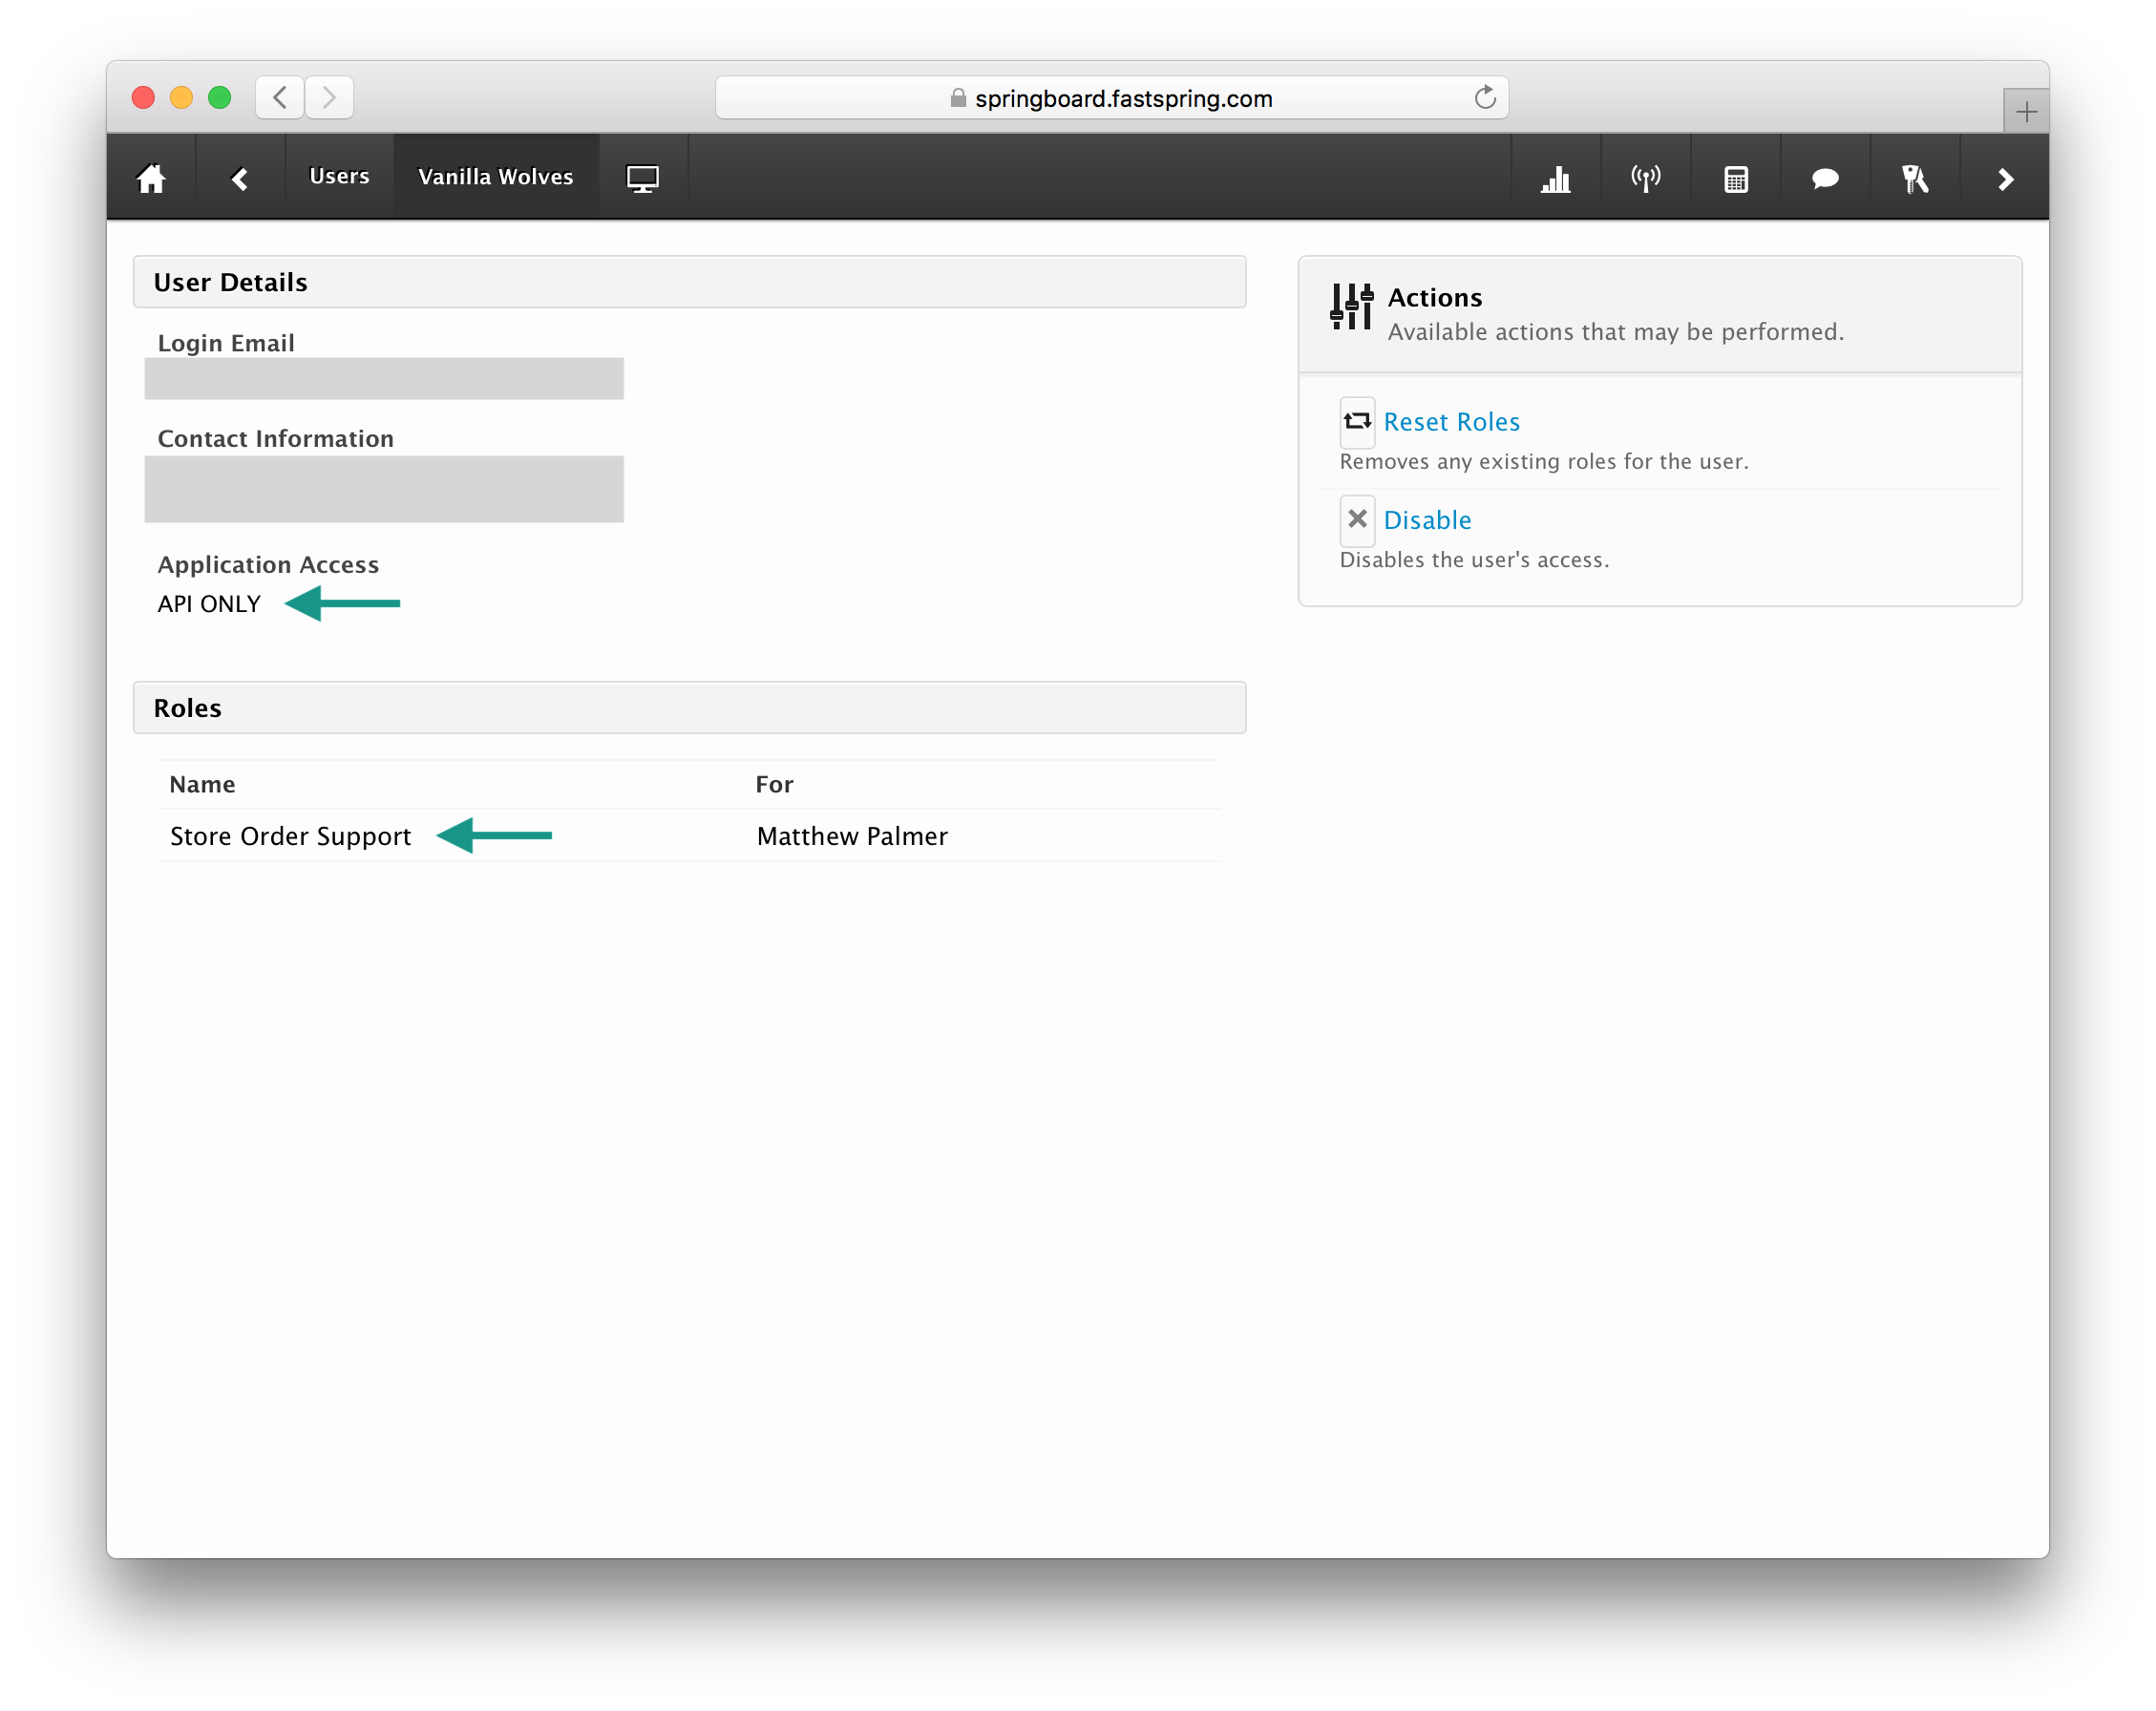Viewport: 2156px width, 1711px height.
Task: Click the Safari forward button
Action: [329, 97]
